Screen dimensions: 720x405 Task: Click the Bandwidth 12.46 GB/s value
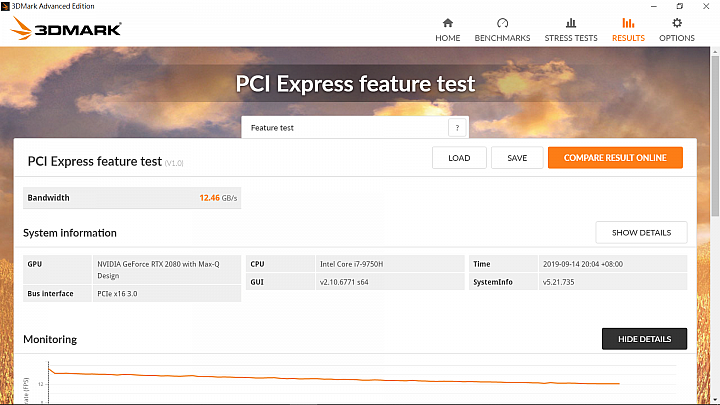coord(219,198)
